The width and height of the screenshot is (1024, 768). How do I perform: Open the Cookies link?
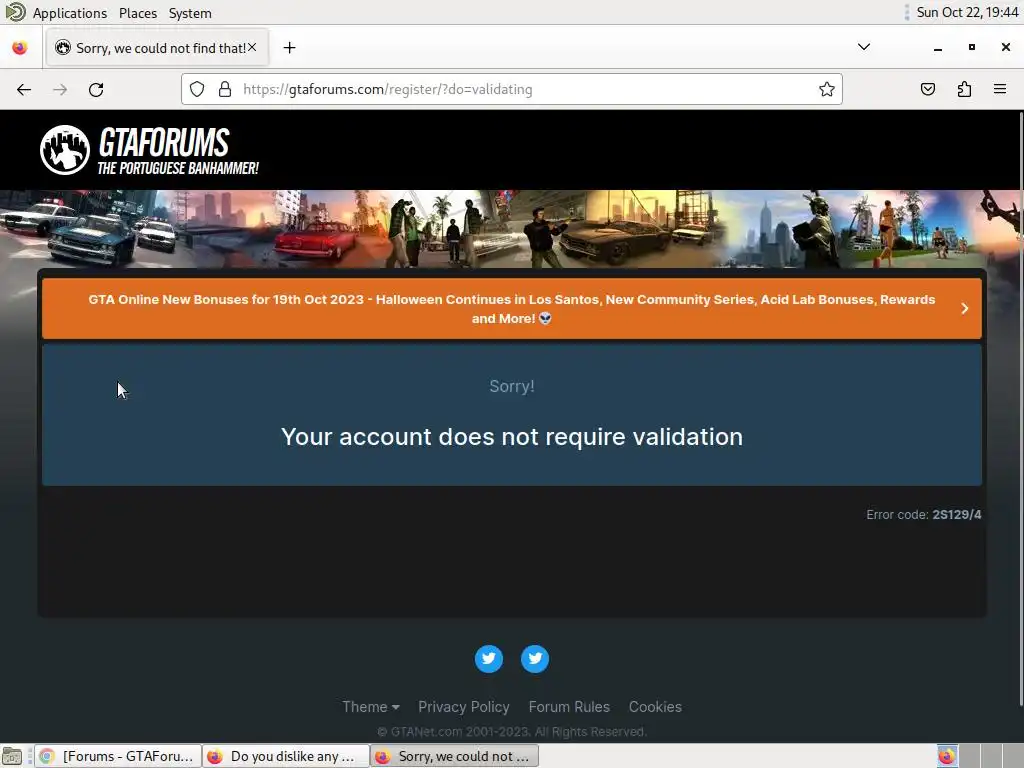655,707
